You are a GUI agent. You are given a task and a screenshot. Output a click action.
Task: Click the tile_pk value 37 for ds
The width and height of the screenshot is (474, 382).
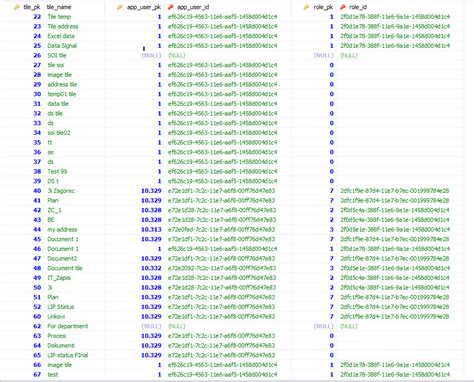[37, 162]
